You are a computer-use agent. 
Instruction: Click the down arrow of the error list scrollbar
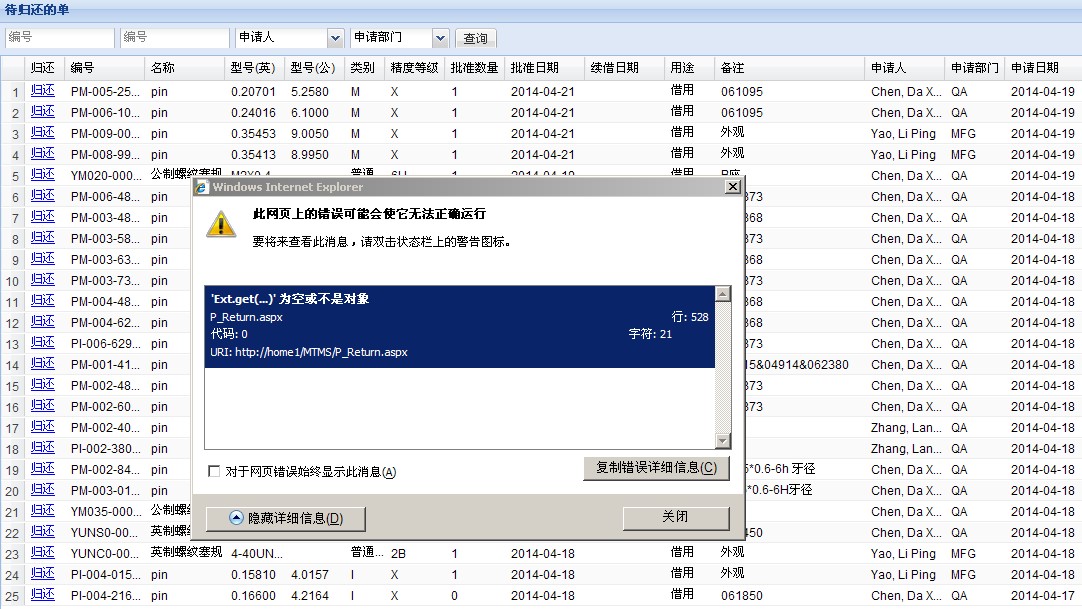point(722,441)
